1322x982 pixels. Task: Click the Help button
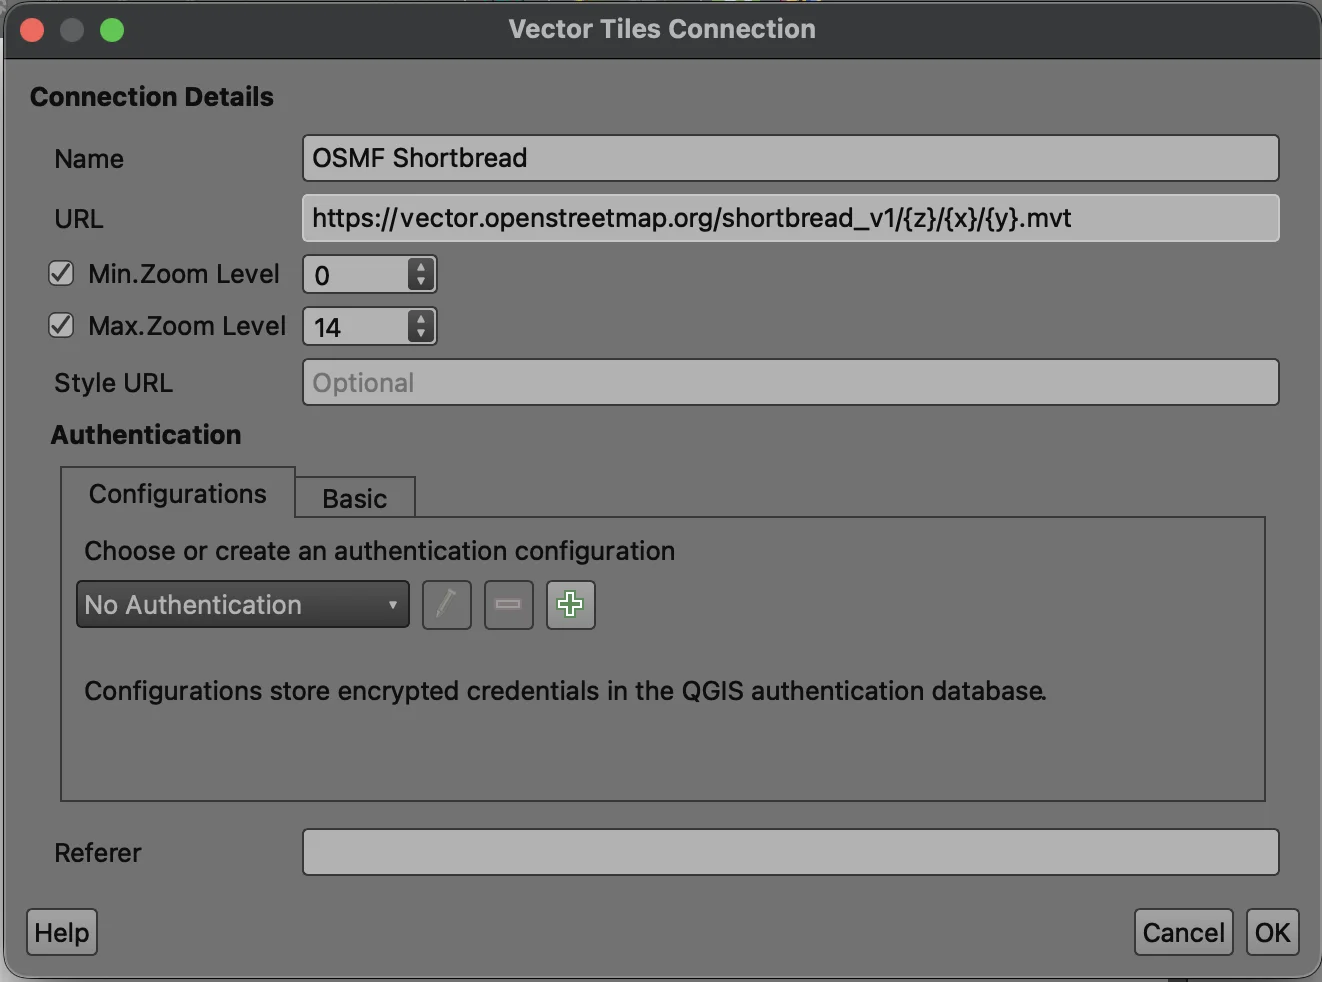pos(60,932)
